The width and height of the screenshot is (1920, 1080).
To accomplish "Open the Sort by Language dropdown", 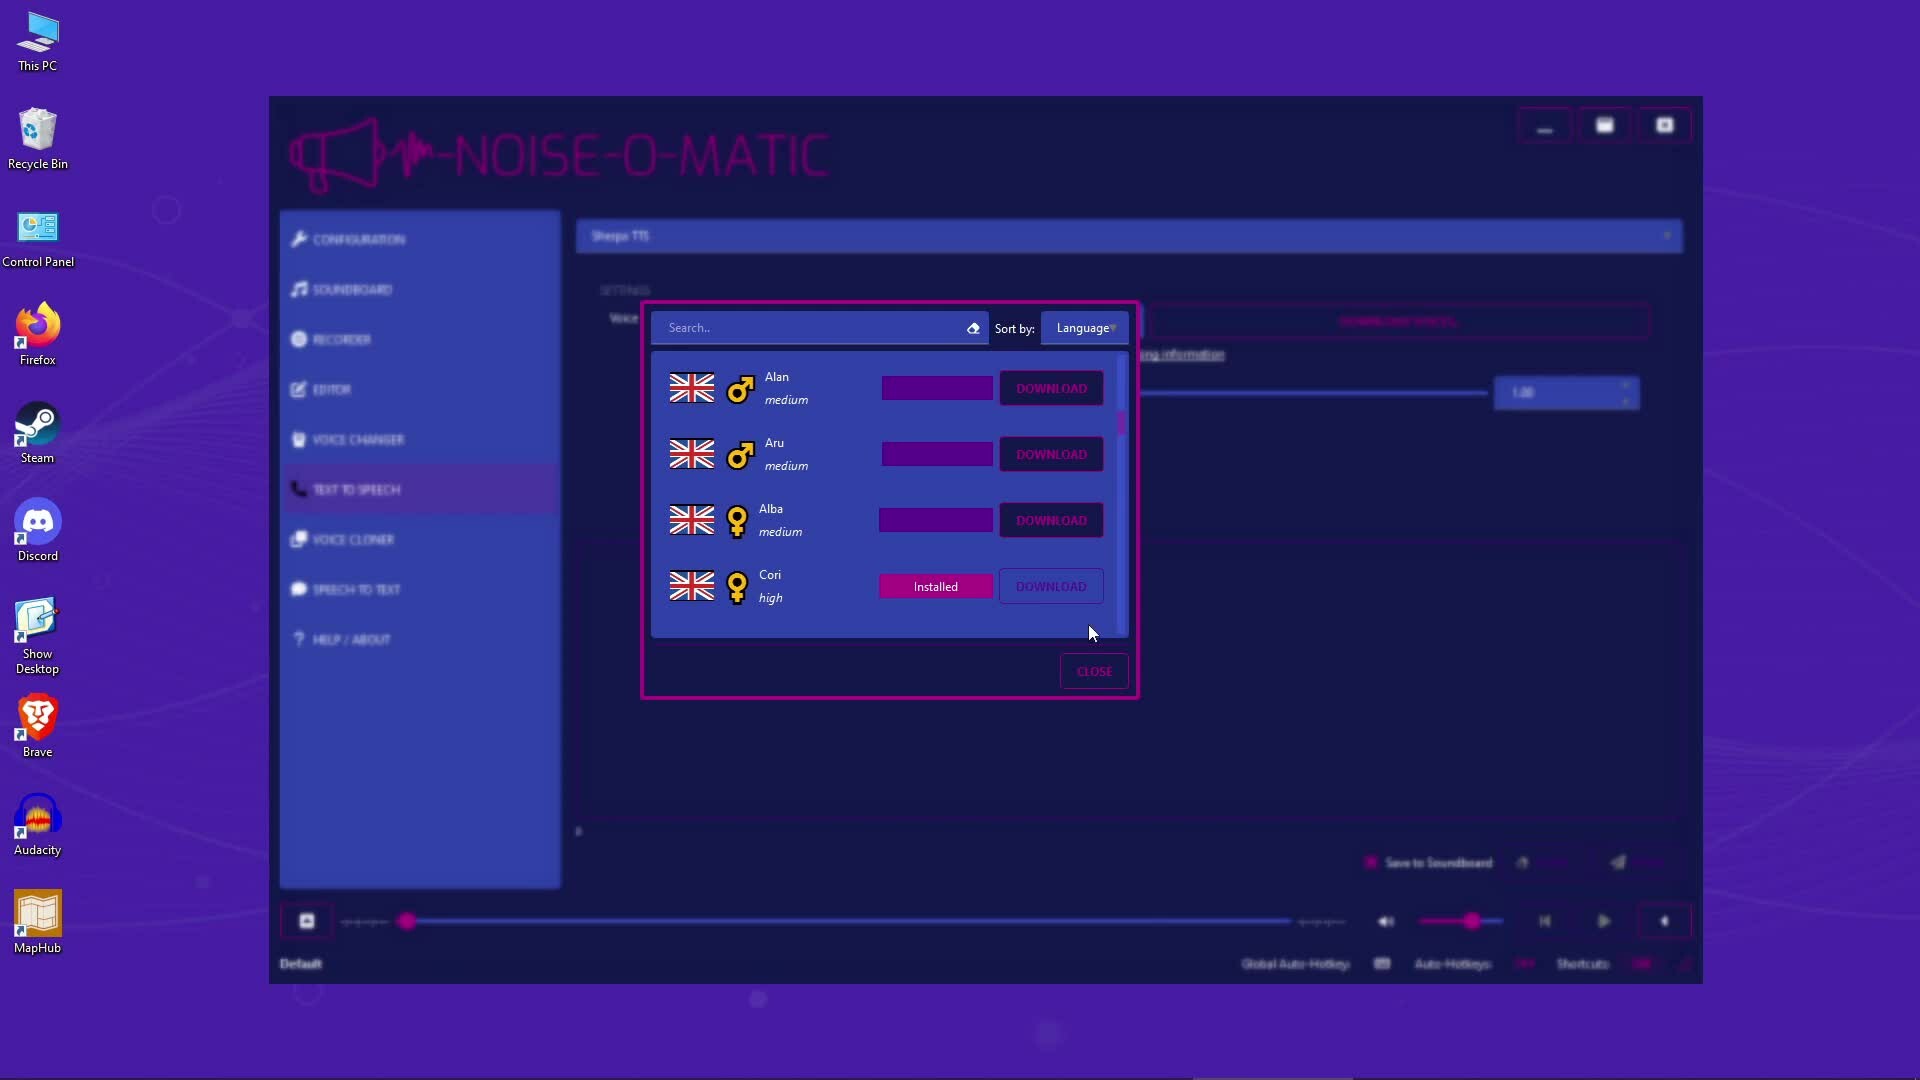I will (x=1085, y=328).
